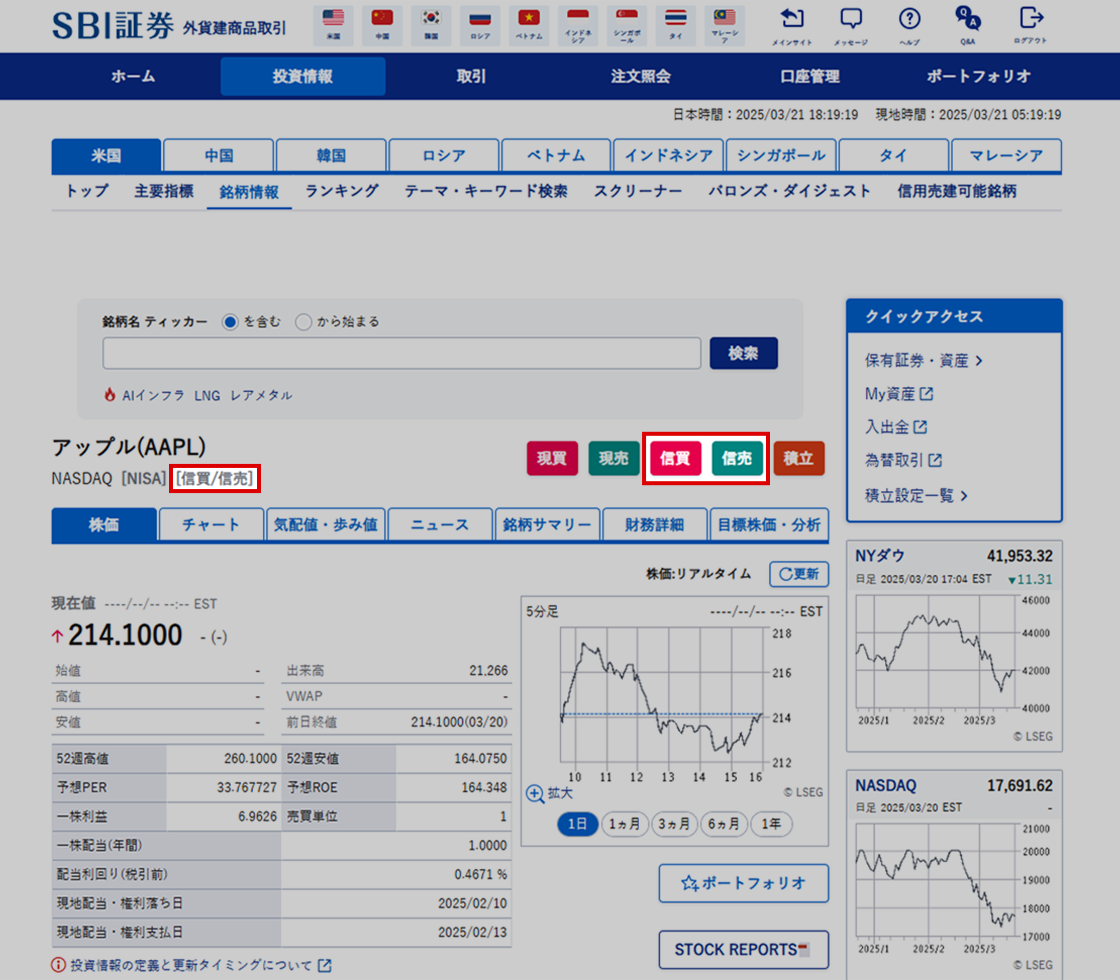Click the 信買 margin buy button
1120x980 pixels.
coord(675,459)
